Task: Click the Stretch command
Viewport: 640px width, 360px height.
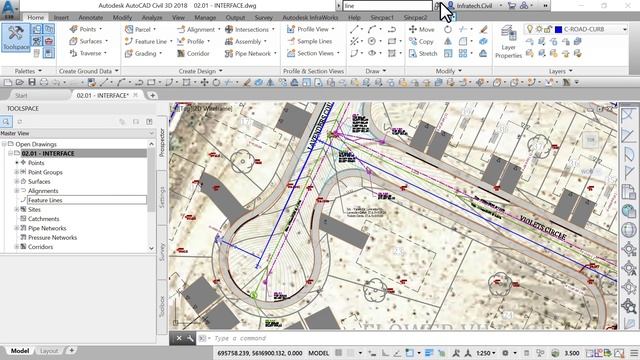Action: click(423, 53)
